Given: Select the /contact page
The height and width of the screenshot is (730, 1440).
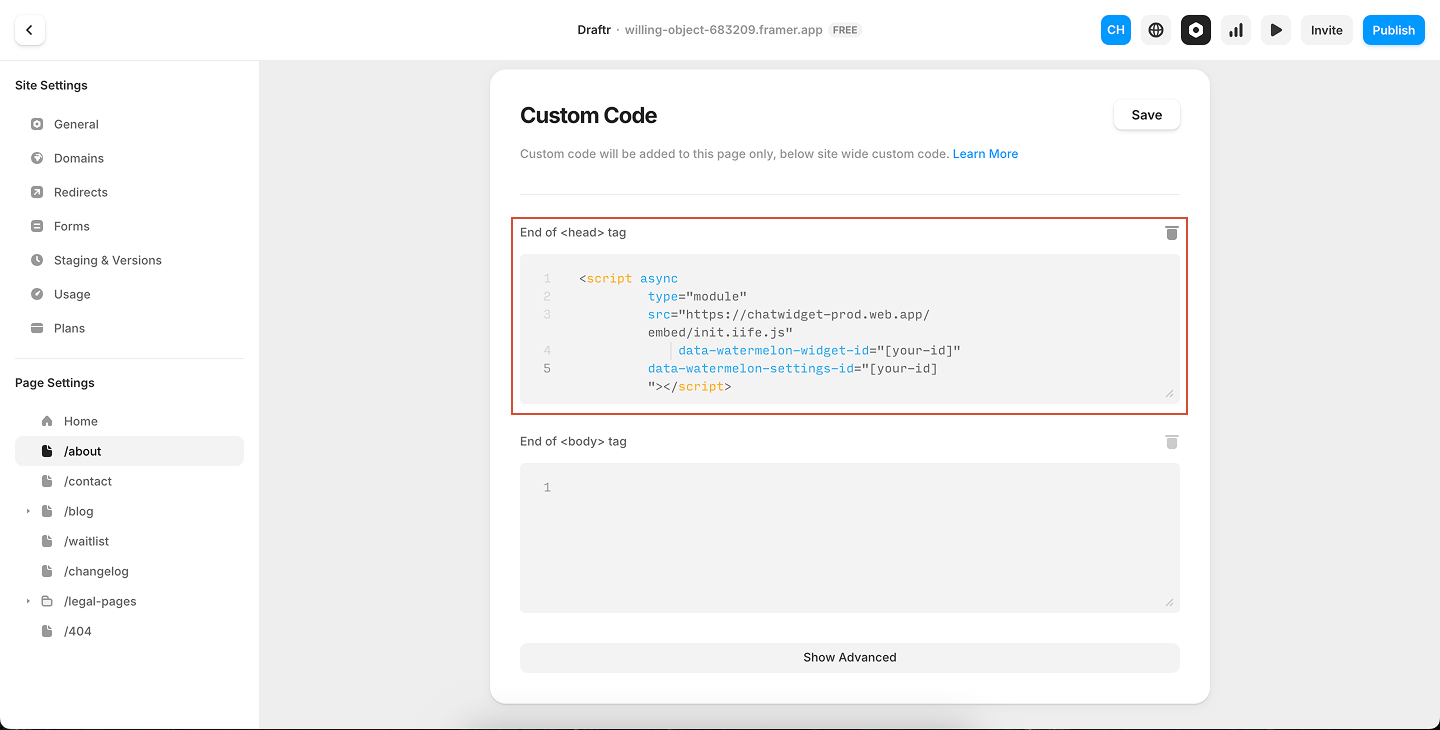Looking at the screenshot, I should coord(129,481).
